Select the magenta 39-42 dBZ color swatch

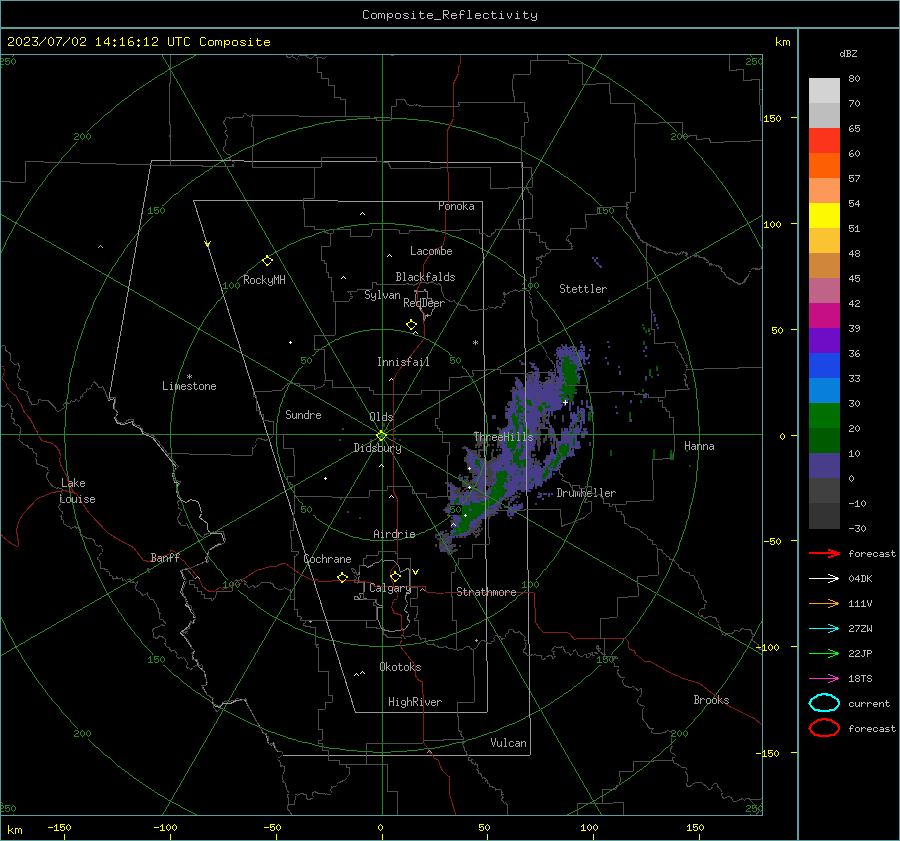pos(824,316)
